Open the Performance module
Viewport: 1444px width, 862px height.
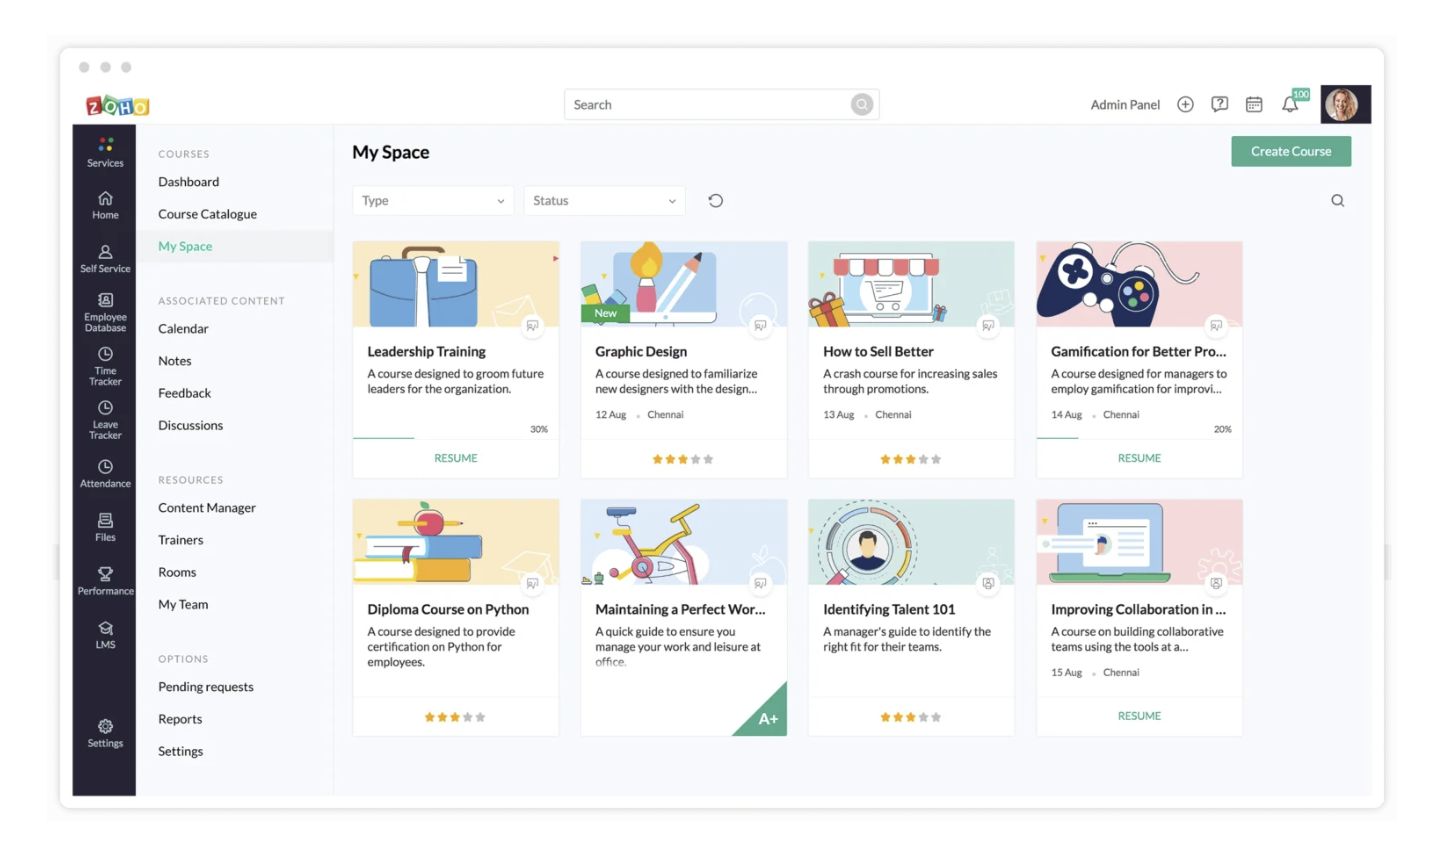104,580
